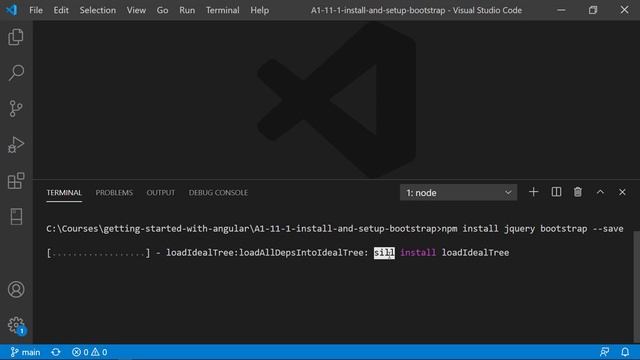This screenshot has width=640, height=360.
Task: Split the terminal panel
Action: [x=556, y=192]
